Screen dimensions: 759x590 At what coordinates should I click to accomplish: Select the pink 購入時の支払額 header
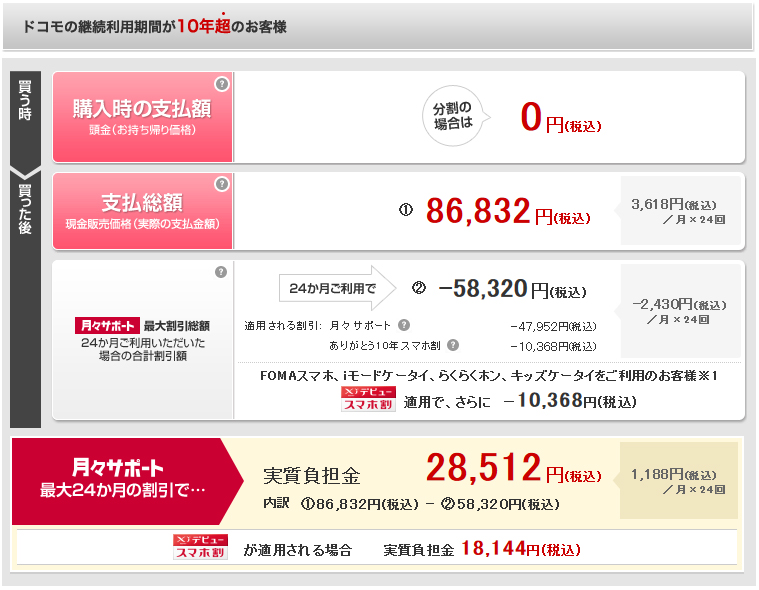(142, 116)
